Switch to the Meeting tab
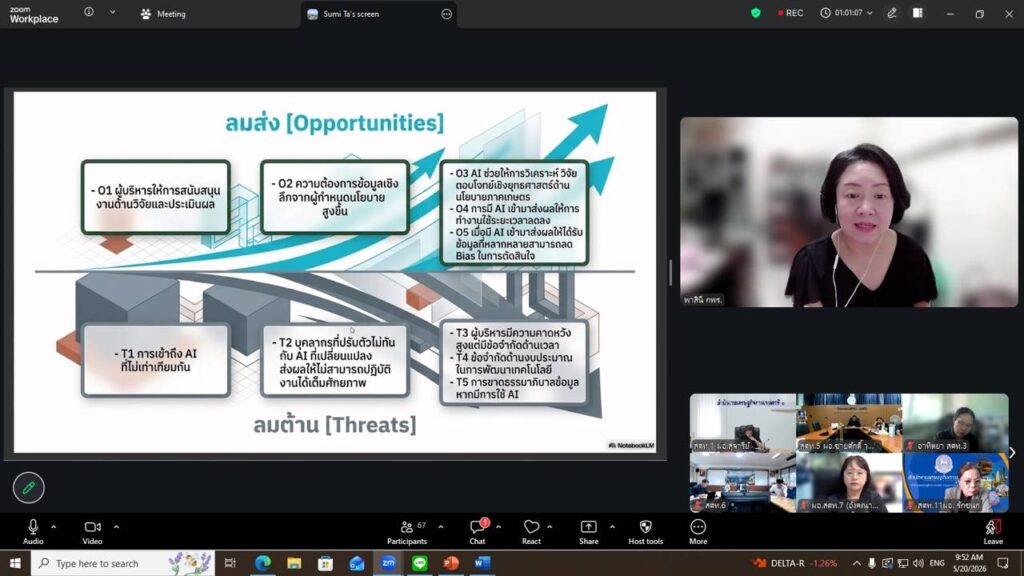The height and width of the screenshot is (576, 1024). [x=163, y=14]
